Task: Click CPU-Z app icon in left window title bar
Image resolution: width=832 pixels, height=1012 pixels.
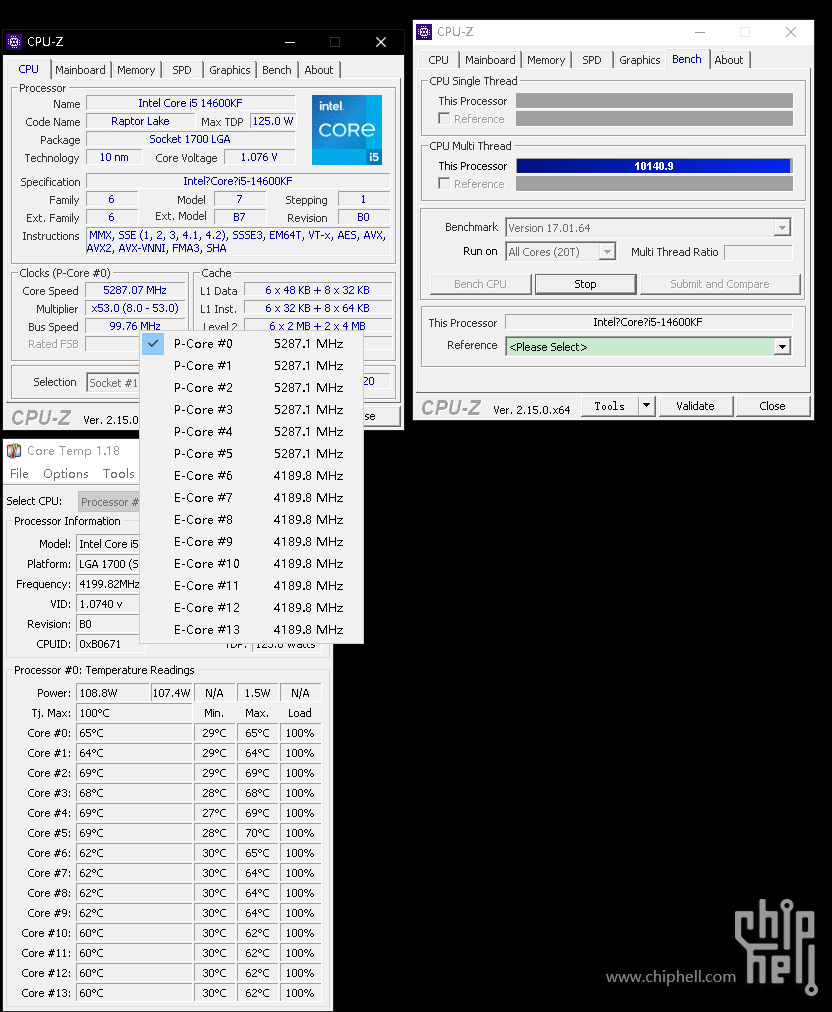Action: (14, 42)
